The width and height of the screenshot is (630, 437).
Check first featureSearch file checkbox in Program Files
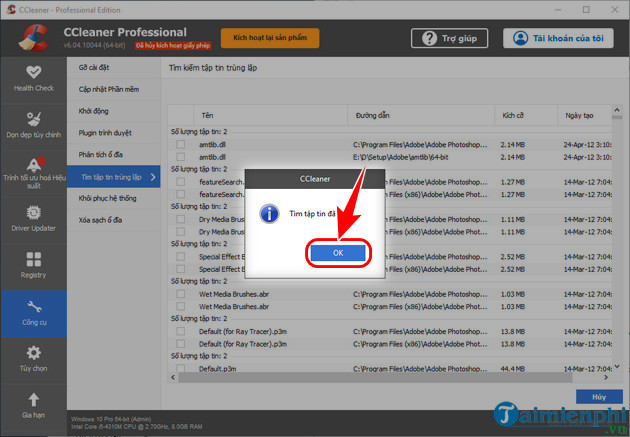pyautogui.click(x=180, y=182)
